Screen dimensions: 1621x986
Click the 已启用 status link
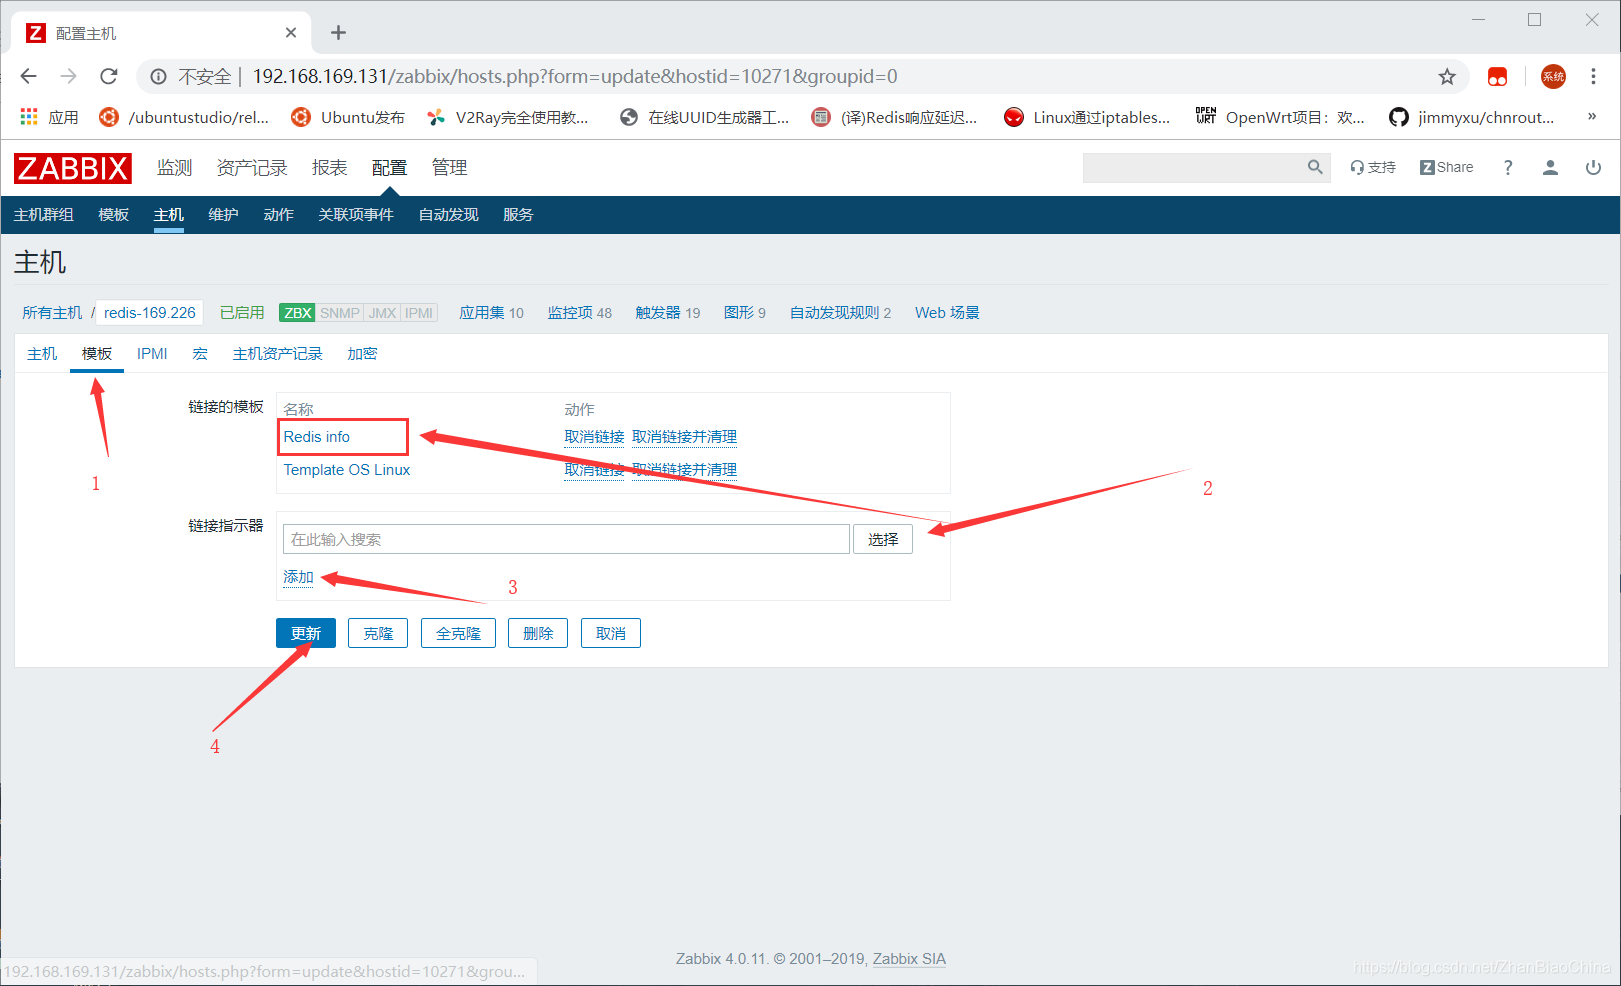point(242,313)
